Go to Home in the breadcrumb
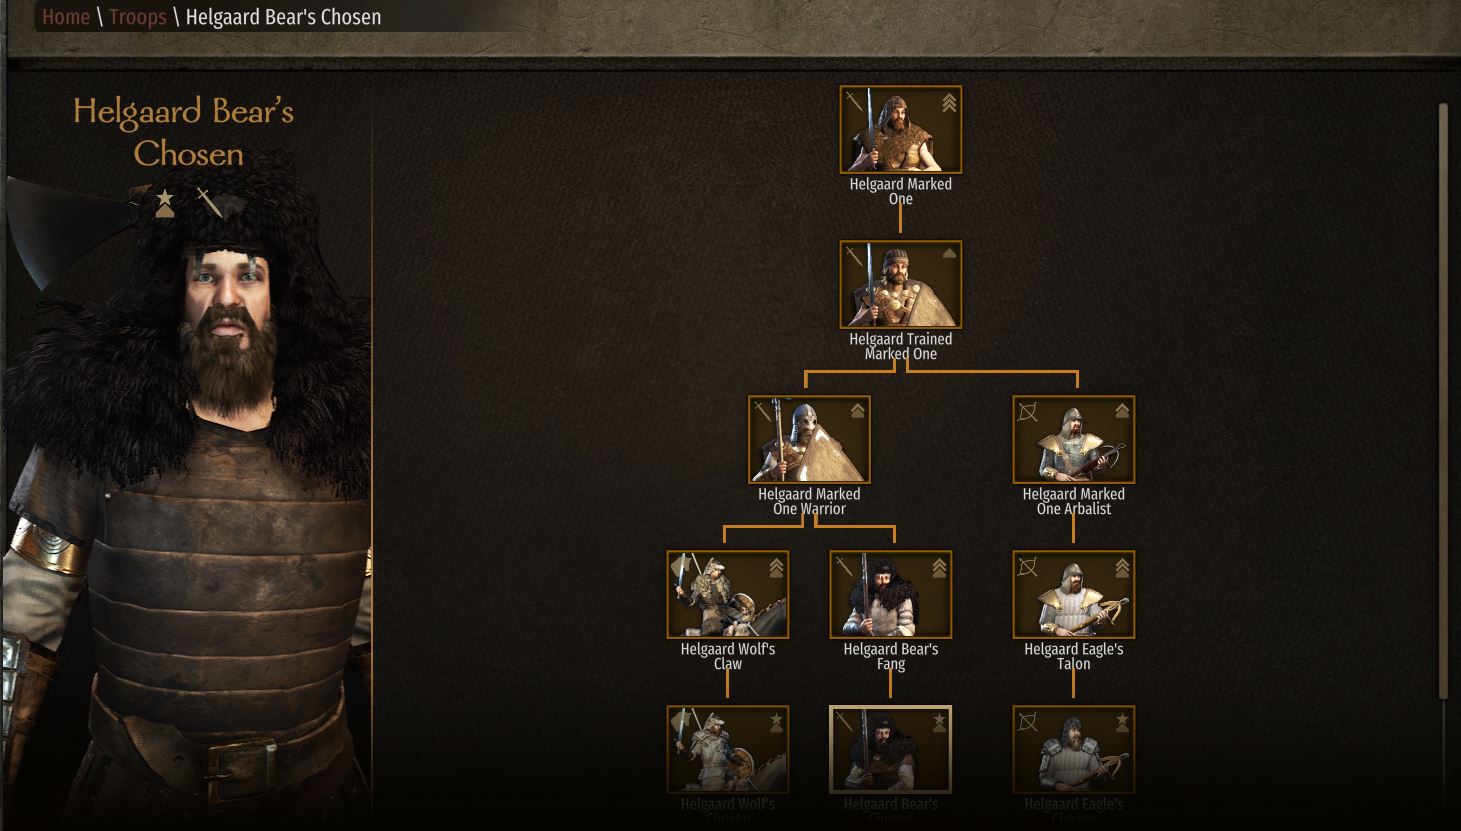 pyautogui.click(x=66, y=17)
